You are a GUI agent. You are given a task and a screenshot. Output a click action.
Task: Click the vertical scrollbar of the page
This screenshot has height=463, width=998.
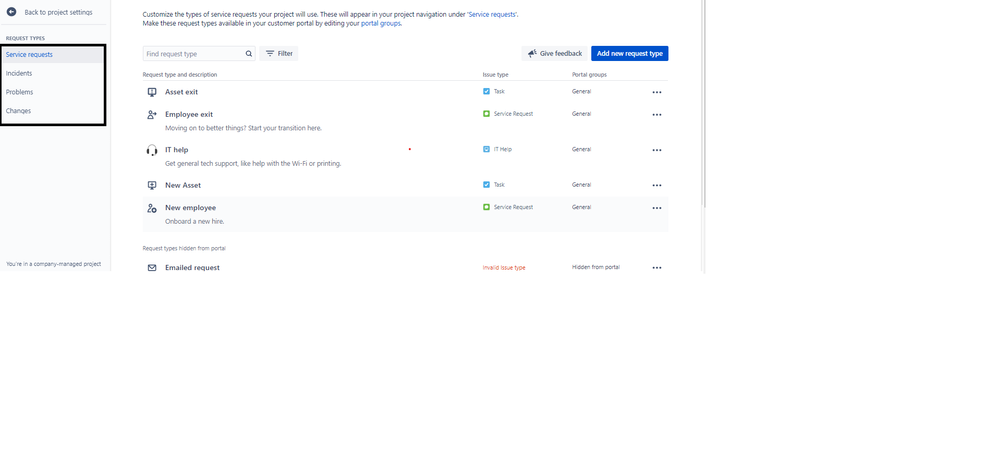coord(703,102)
